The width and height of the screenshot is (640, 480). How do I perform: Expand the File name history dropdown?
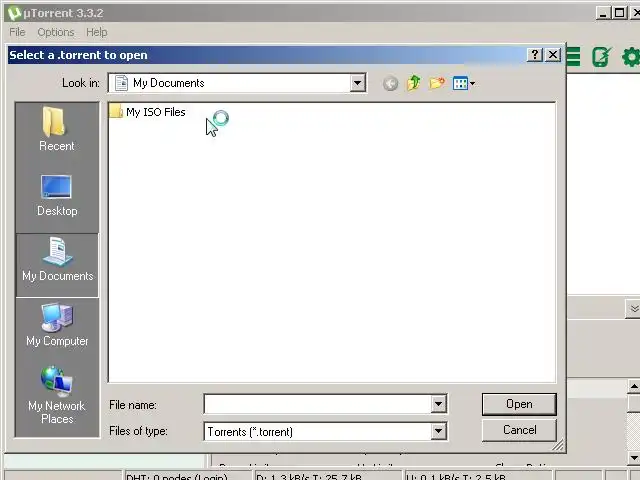point(438,404)
